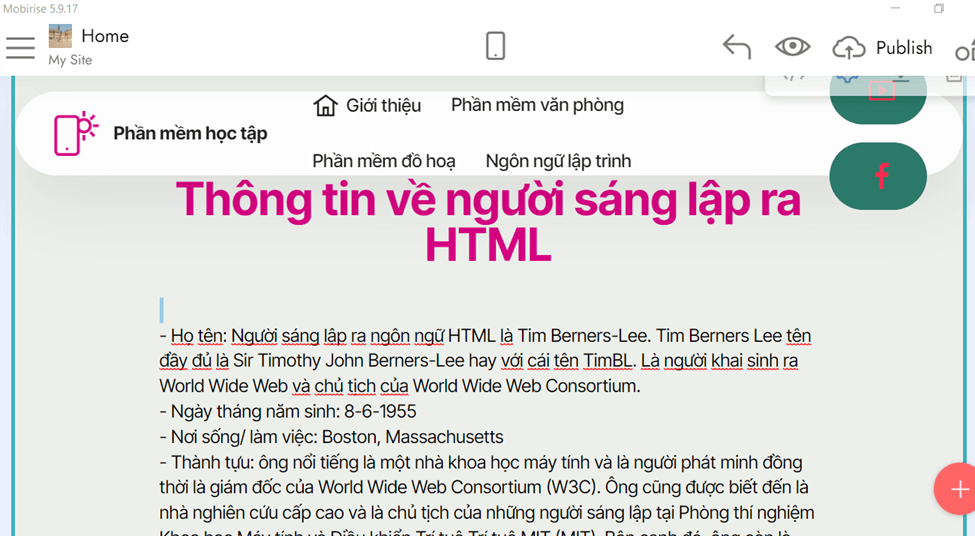Click the undo arrow icon
This screenshot has width=975, height=536.
(x=736, y=47)
